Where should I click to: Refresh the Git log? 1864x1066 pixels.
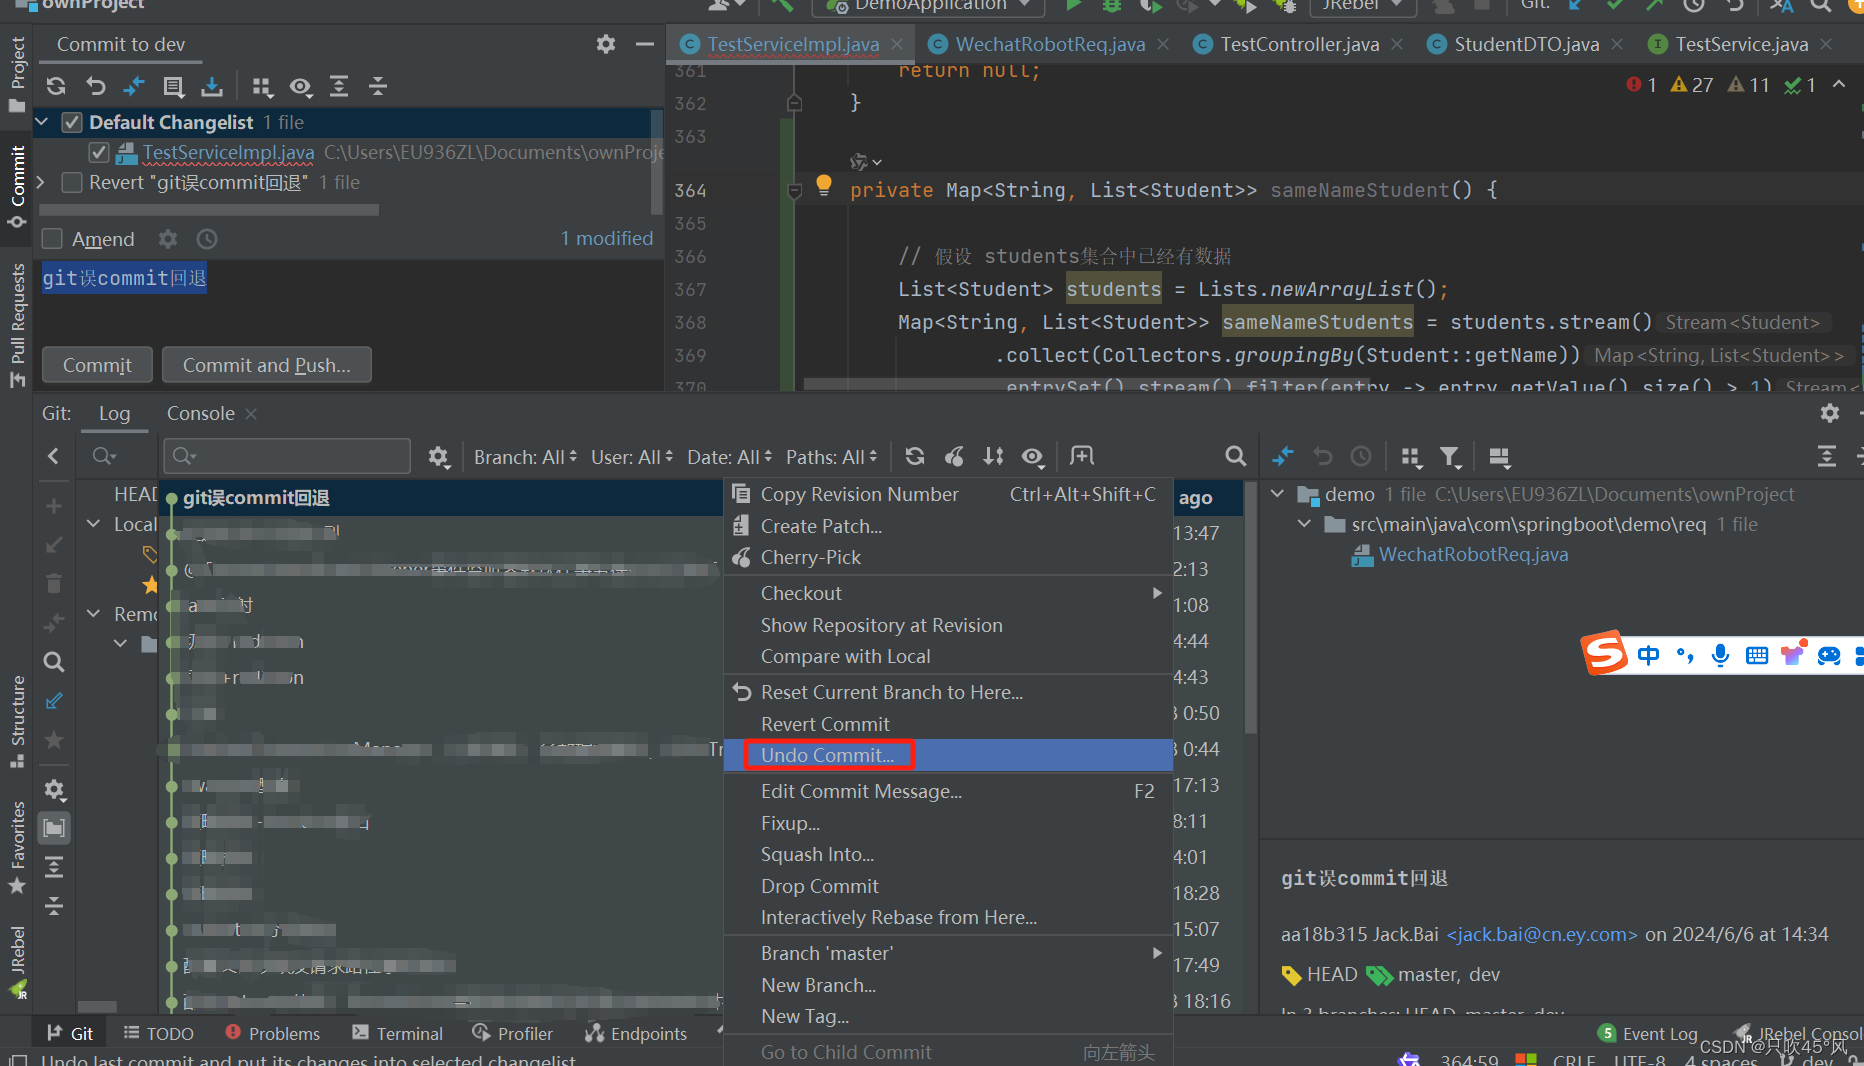coord(914,456)
